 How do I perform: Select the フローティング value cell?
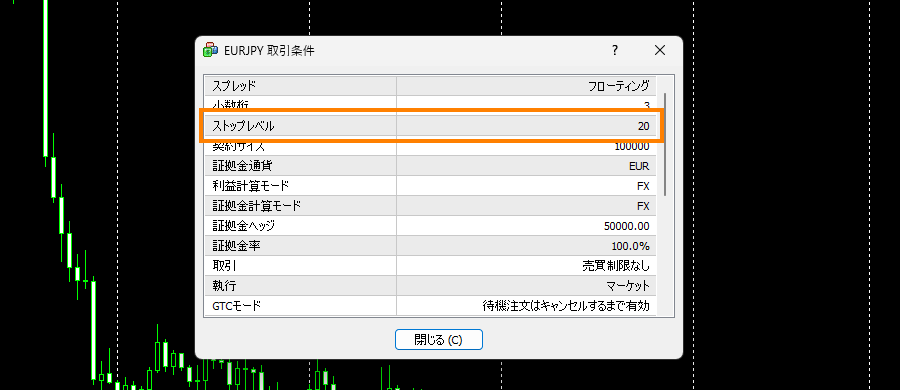pyautogui.click(x=619, y=86)
